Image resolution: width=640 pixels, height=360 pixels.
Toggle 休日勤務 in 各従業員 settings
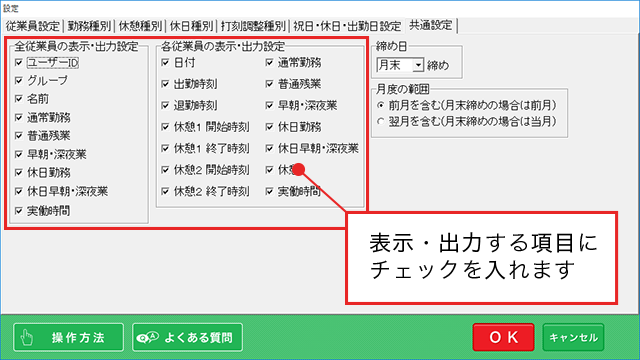(269, 127)
